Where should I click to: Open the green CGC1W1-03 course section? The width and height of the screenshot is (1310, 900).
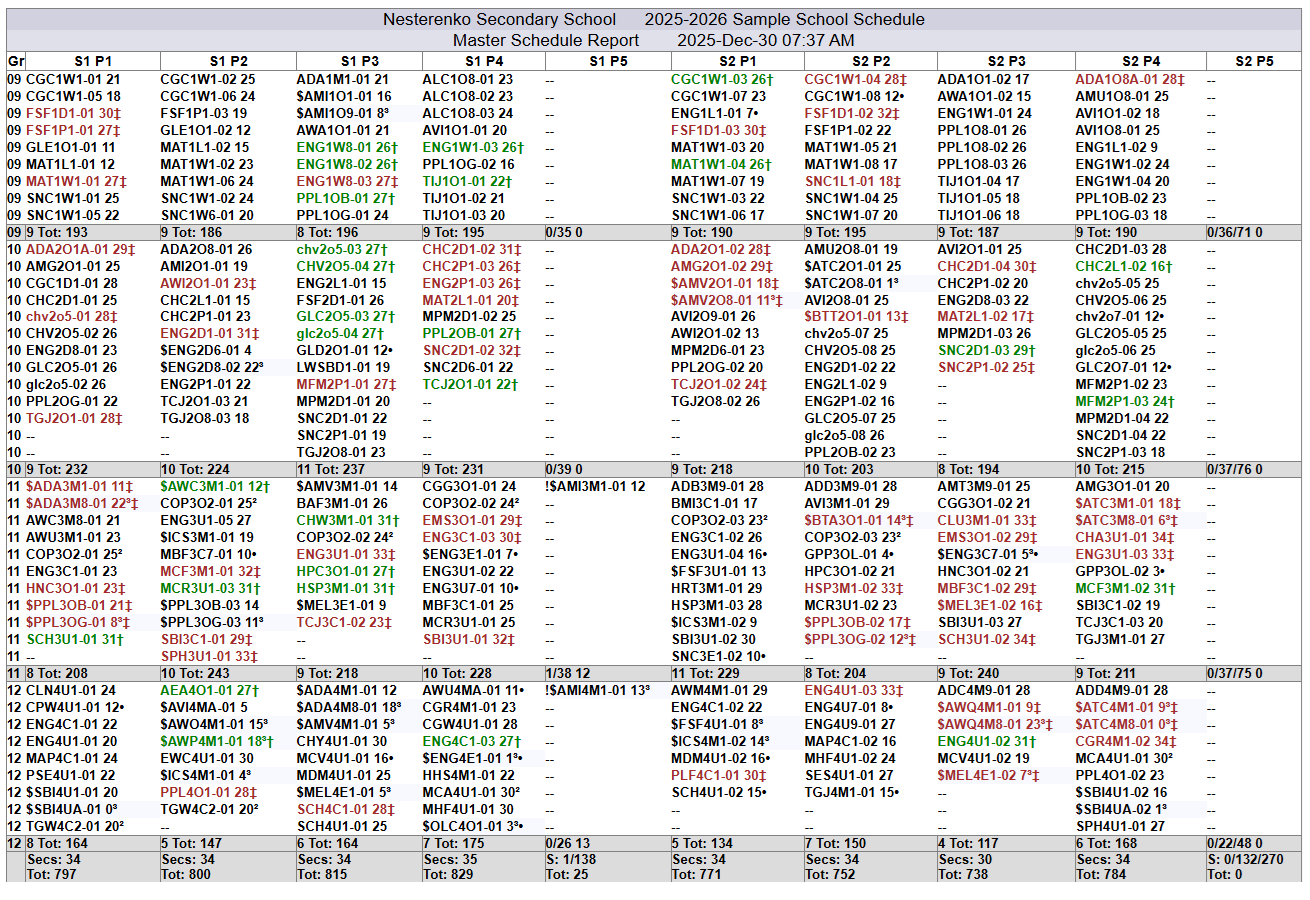[722, 79]
